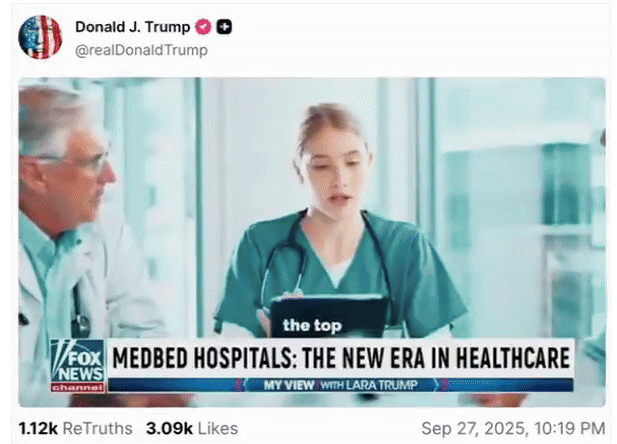
Task: Open the @realDonaldTrump handle link
Action: coord(141,50)
